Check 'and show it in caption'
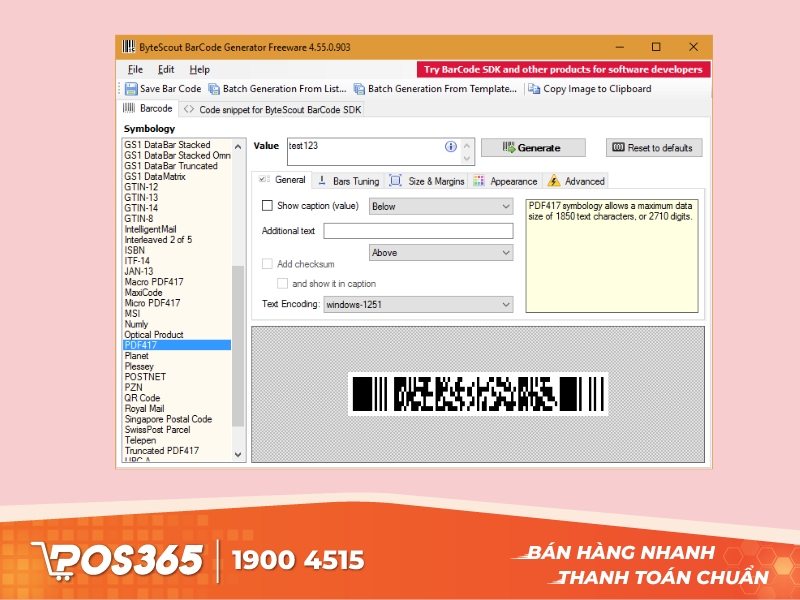Viewport: 800px width, 600px height. pyautogui.click(x=282, y=284)
